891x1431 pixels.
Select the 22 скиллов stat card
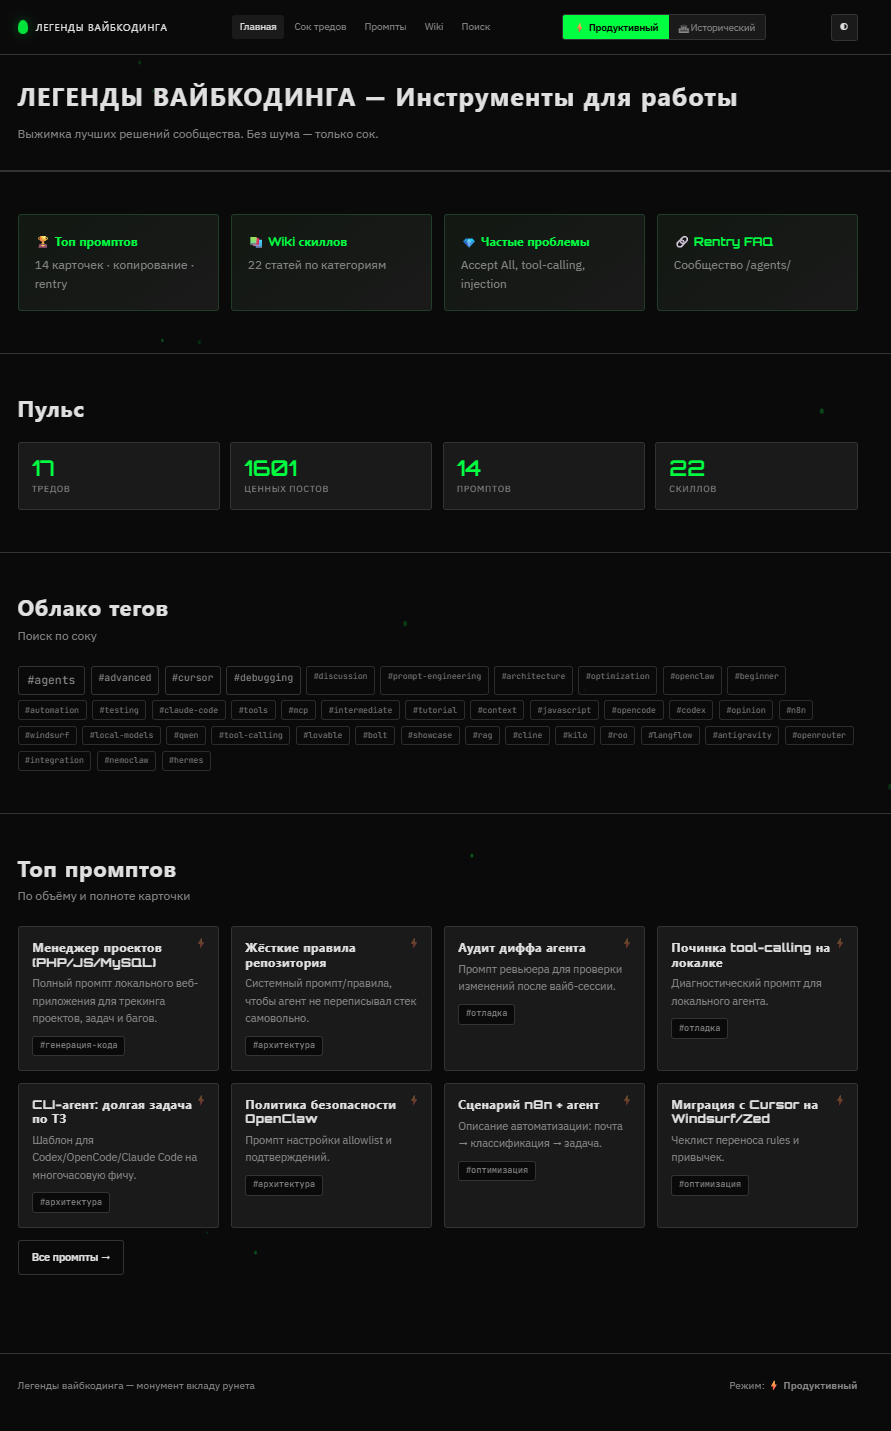tap(756, 476)
